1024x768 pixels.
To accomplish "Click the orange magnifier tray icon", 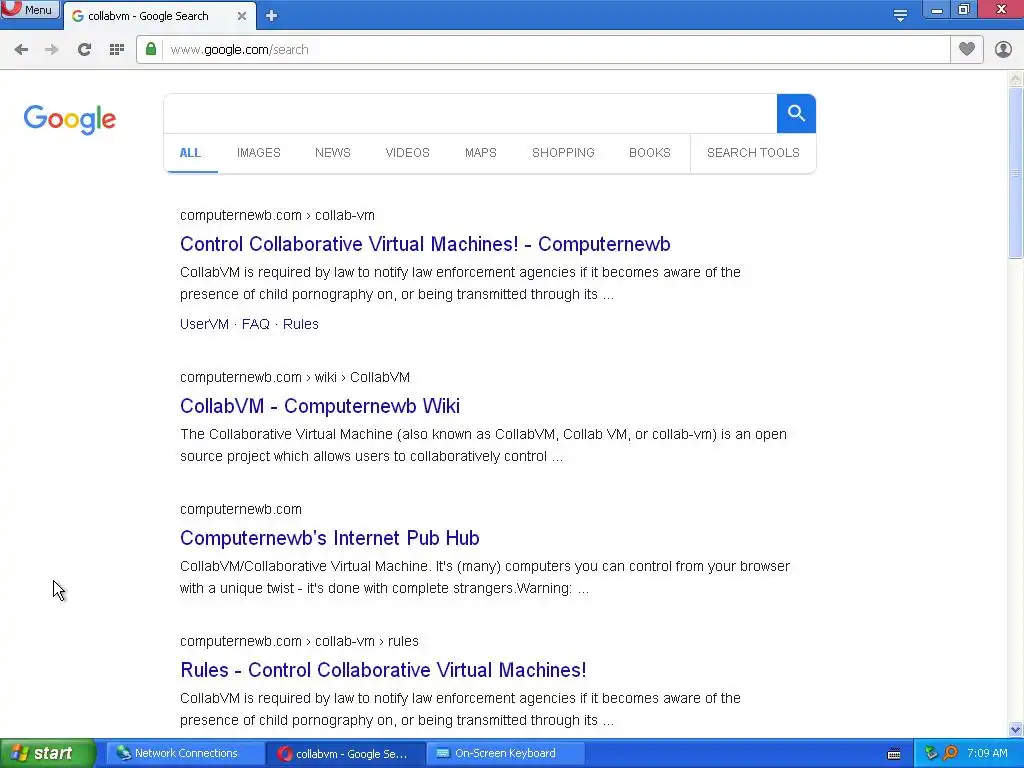I will [x=950, y=754].
